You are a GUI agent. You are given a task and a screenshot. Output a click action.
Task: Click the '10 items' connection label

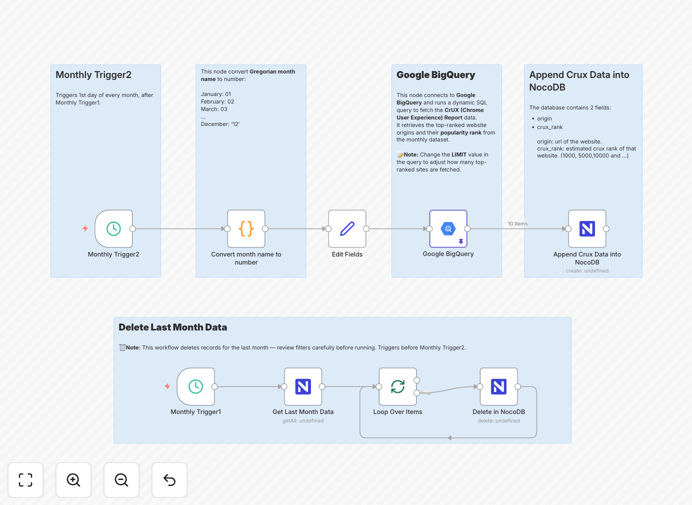coord(517,224)
